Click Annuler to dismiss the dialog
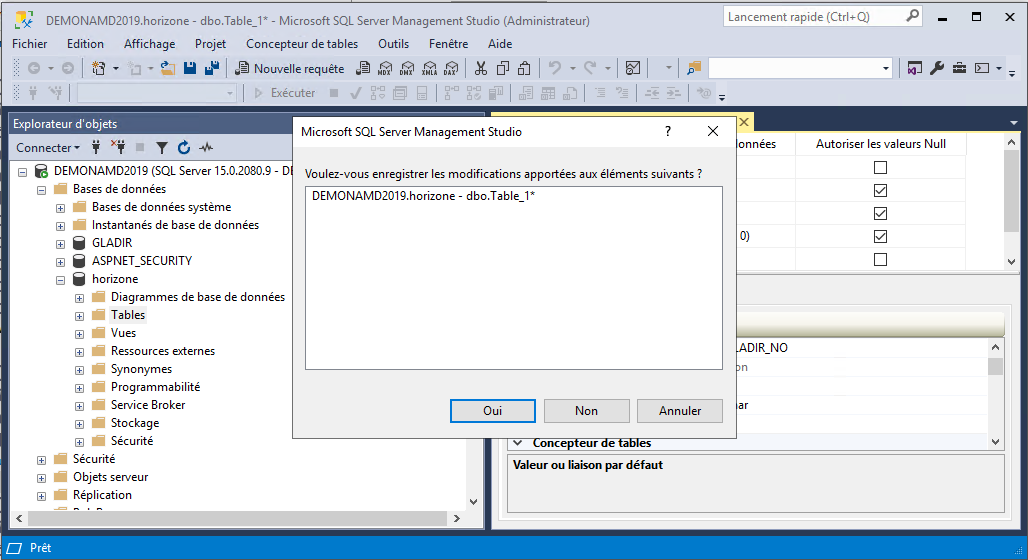 [x=680, y=411]
